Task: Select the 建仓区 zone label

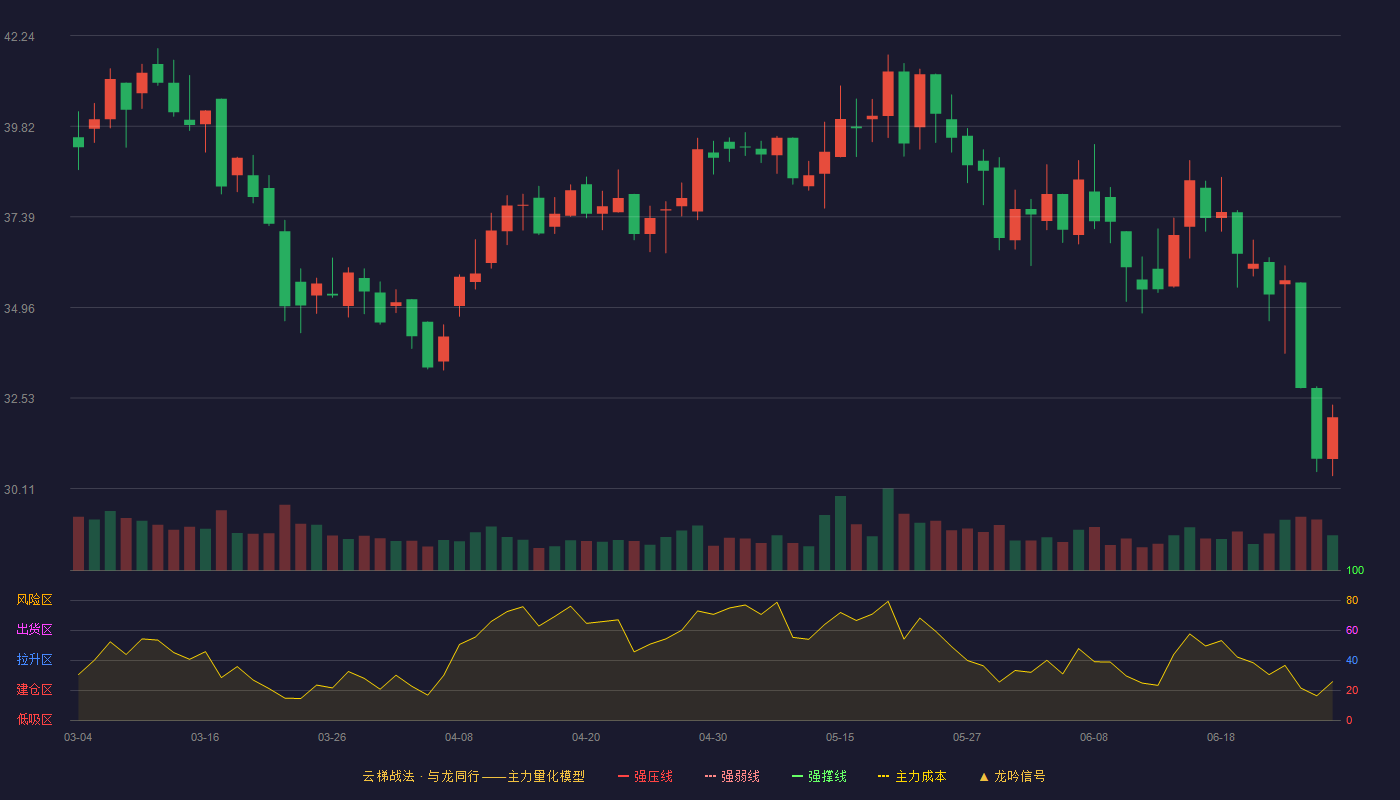Action: point(34,690)
